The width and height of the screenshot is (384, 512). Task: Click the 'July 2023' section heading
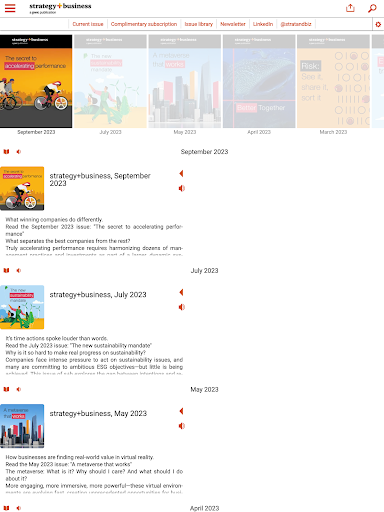point(204,270)
